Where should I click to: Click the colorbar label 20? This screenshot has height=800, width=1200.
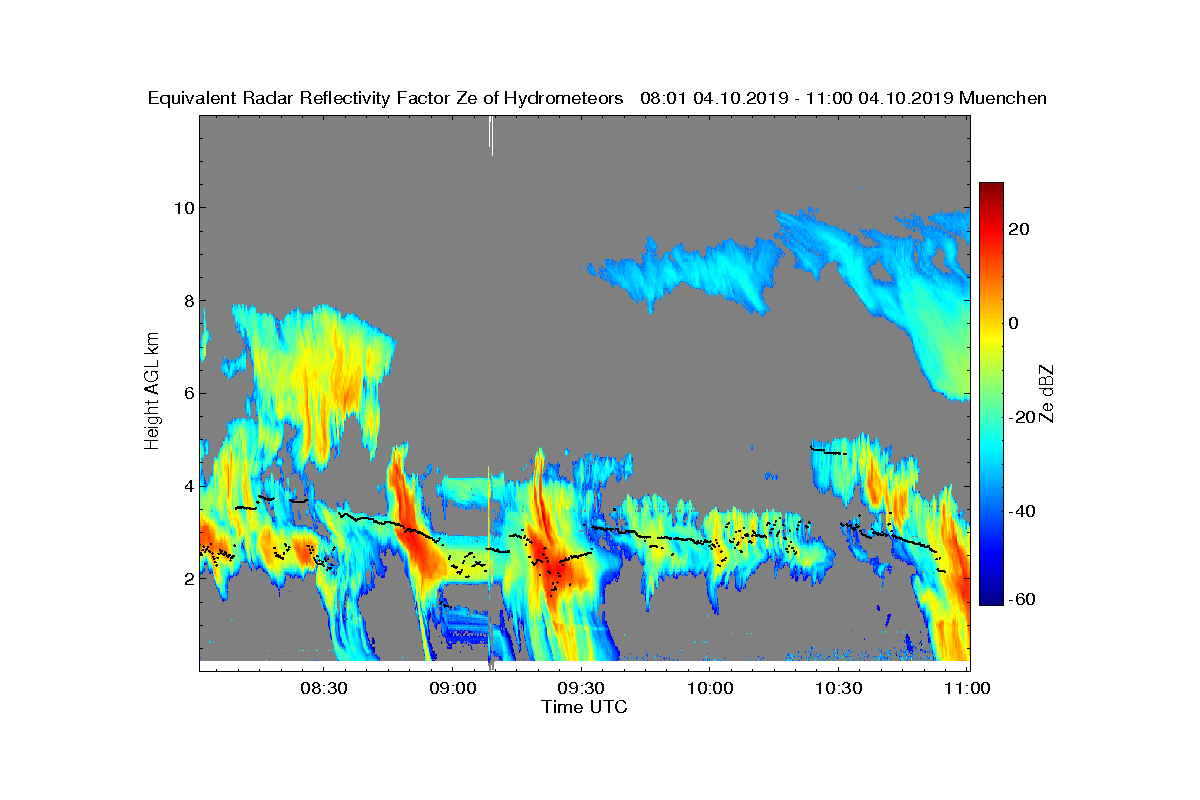1020,229
